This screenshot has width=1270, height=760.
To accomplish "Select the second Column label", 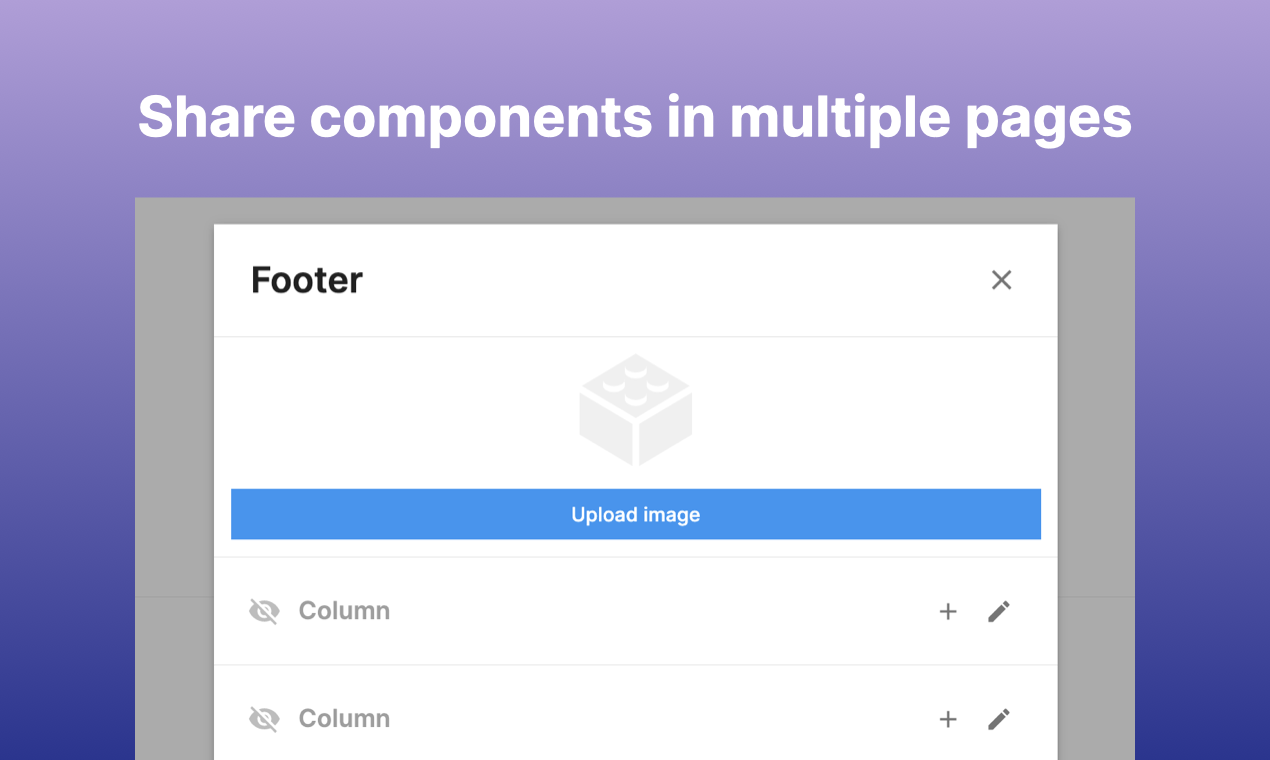I will pos(344,719).
